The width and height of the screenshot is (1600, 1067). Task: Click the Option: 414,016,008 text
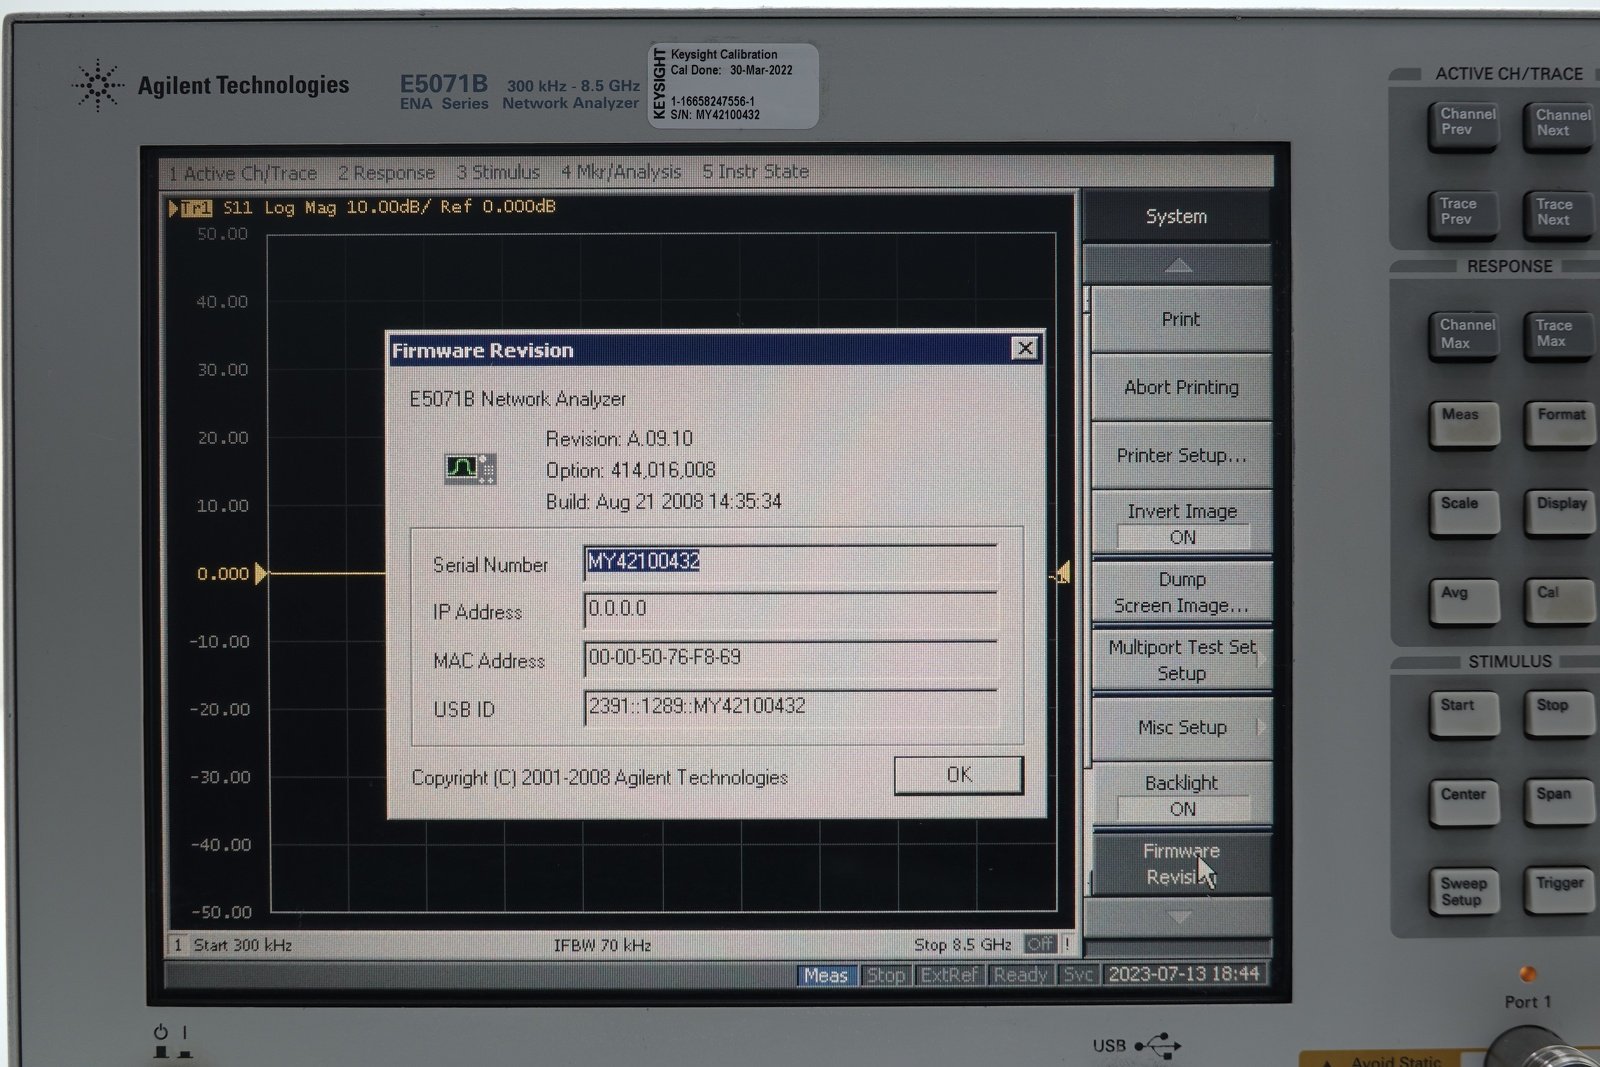pyautogui.click(x=631, y=470)
